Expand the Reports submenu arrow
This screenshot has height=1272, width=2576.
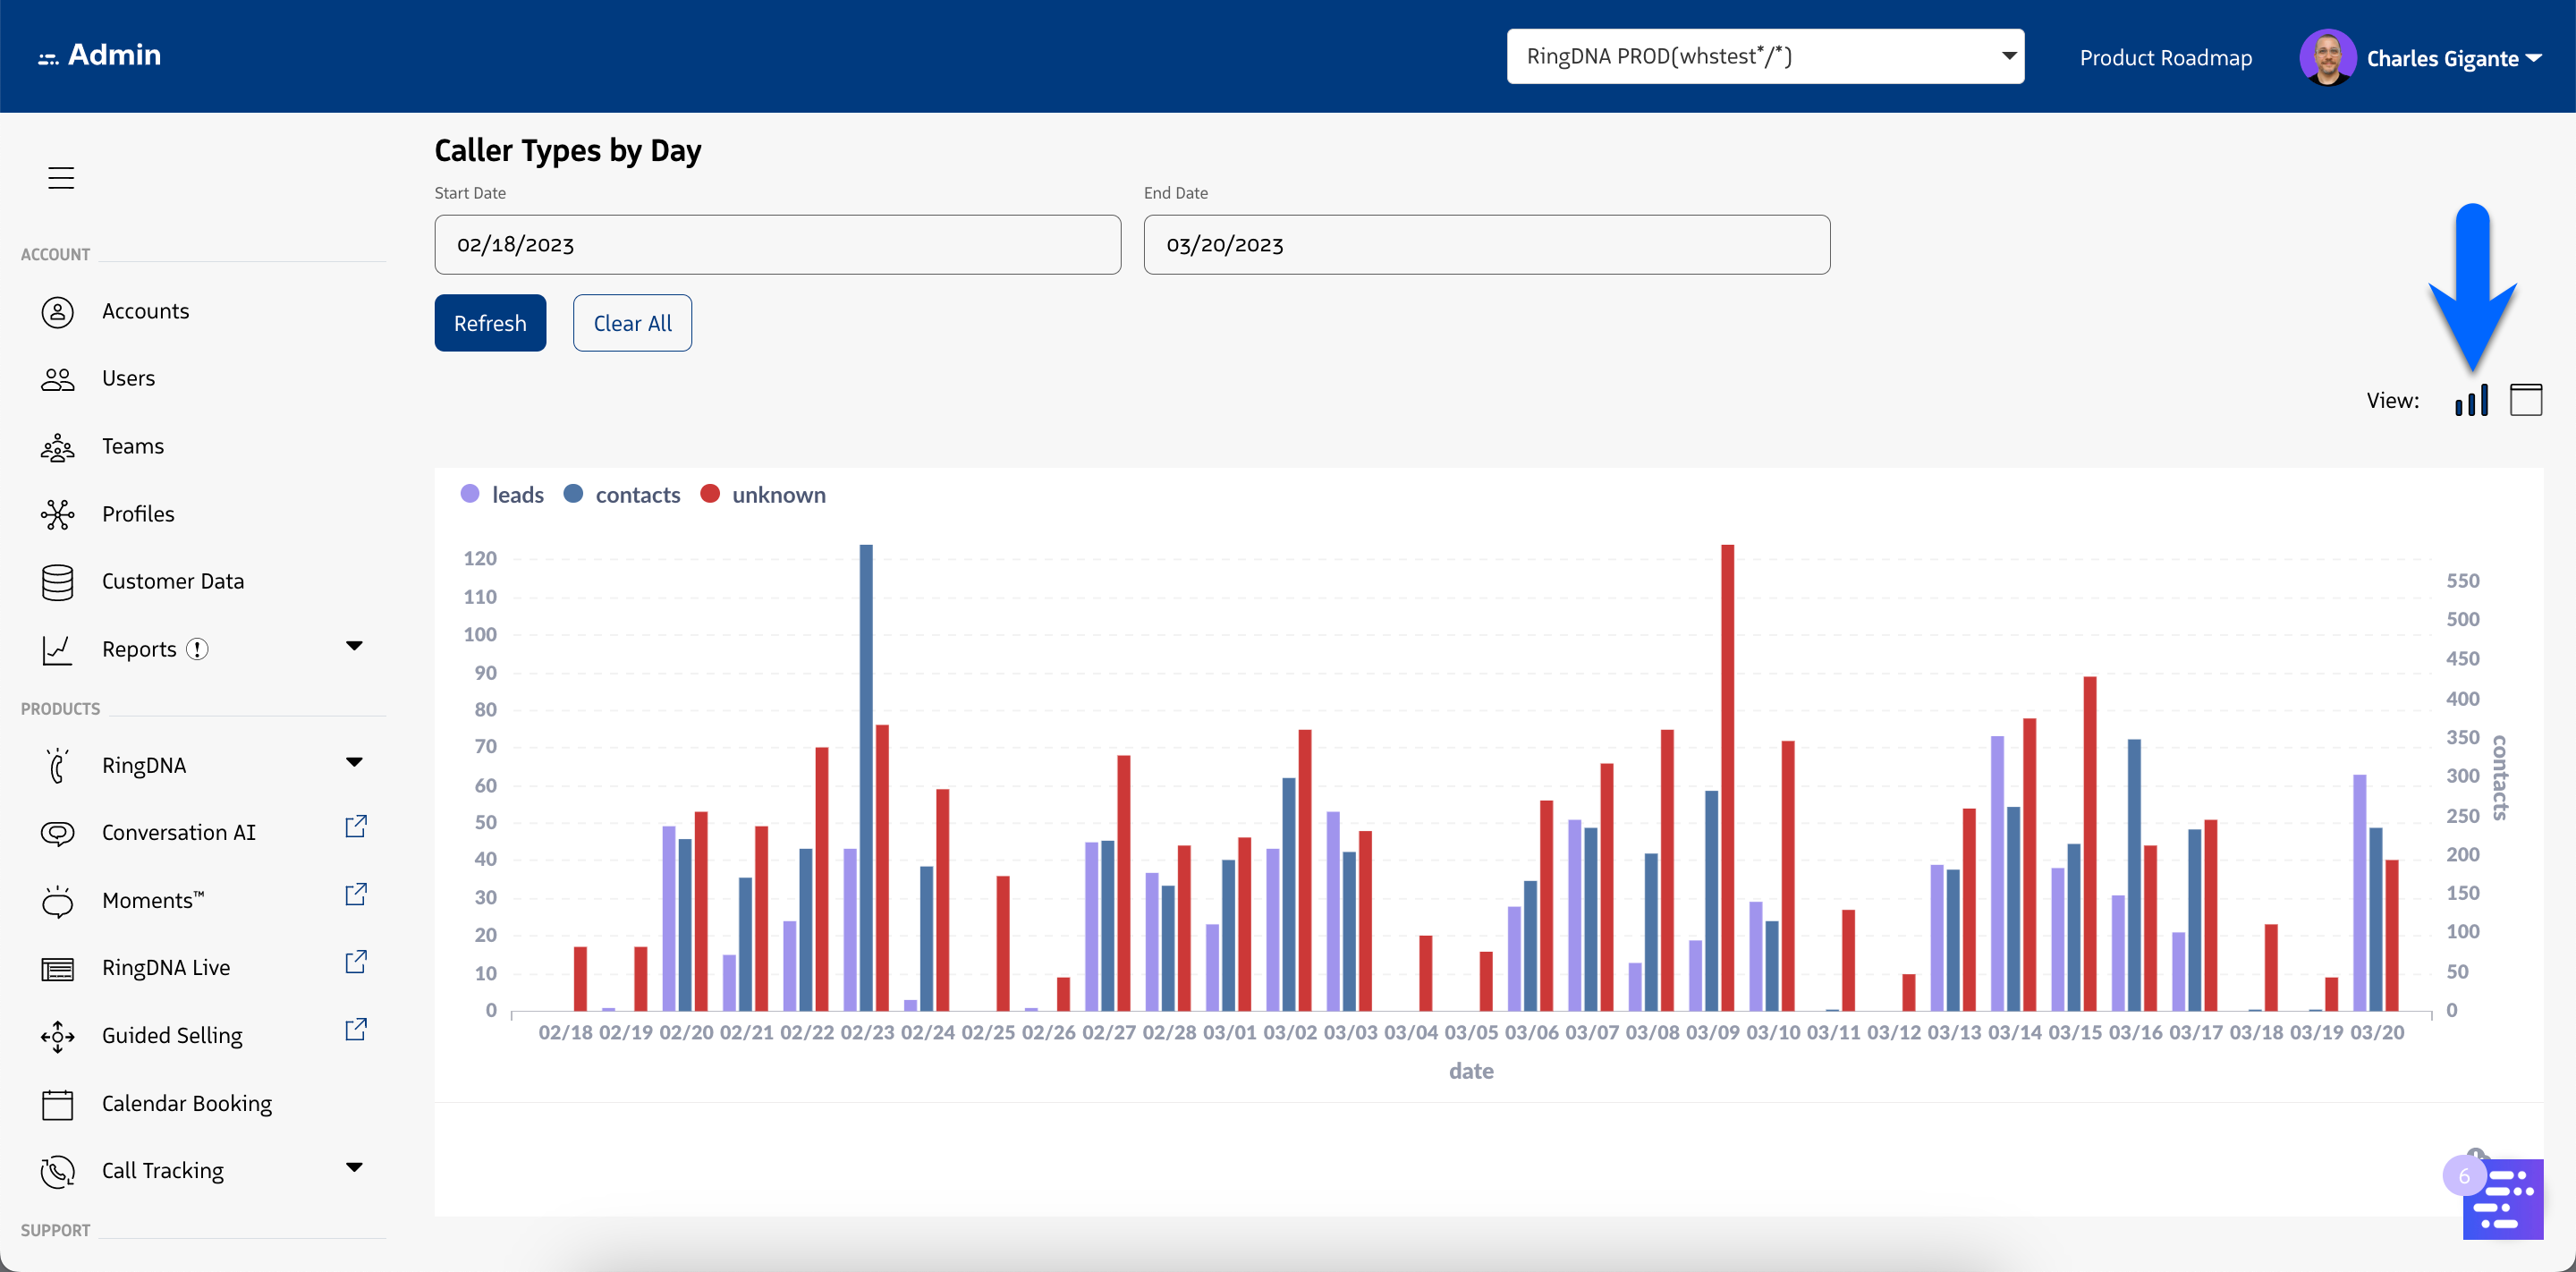pos(354,646)
